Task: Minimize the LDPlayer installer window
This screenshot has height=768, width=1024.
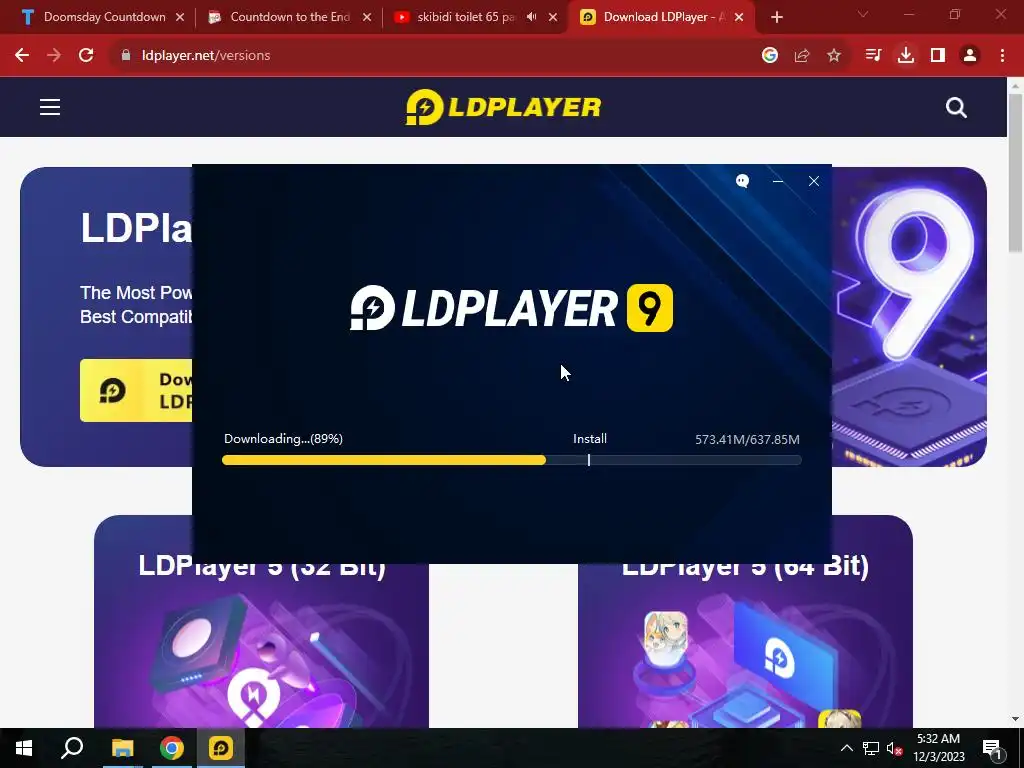Action: (x=778, y=181)
